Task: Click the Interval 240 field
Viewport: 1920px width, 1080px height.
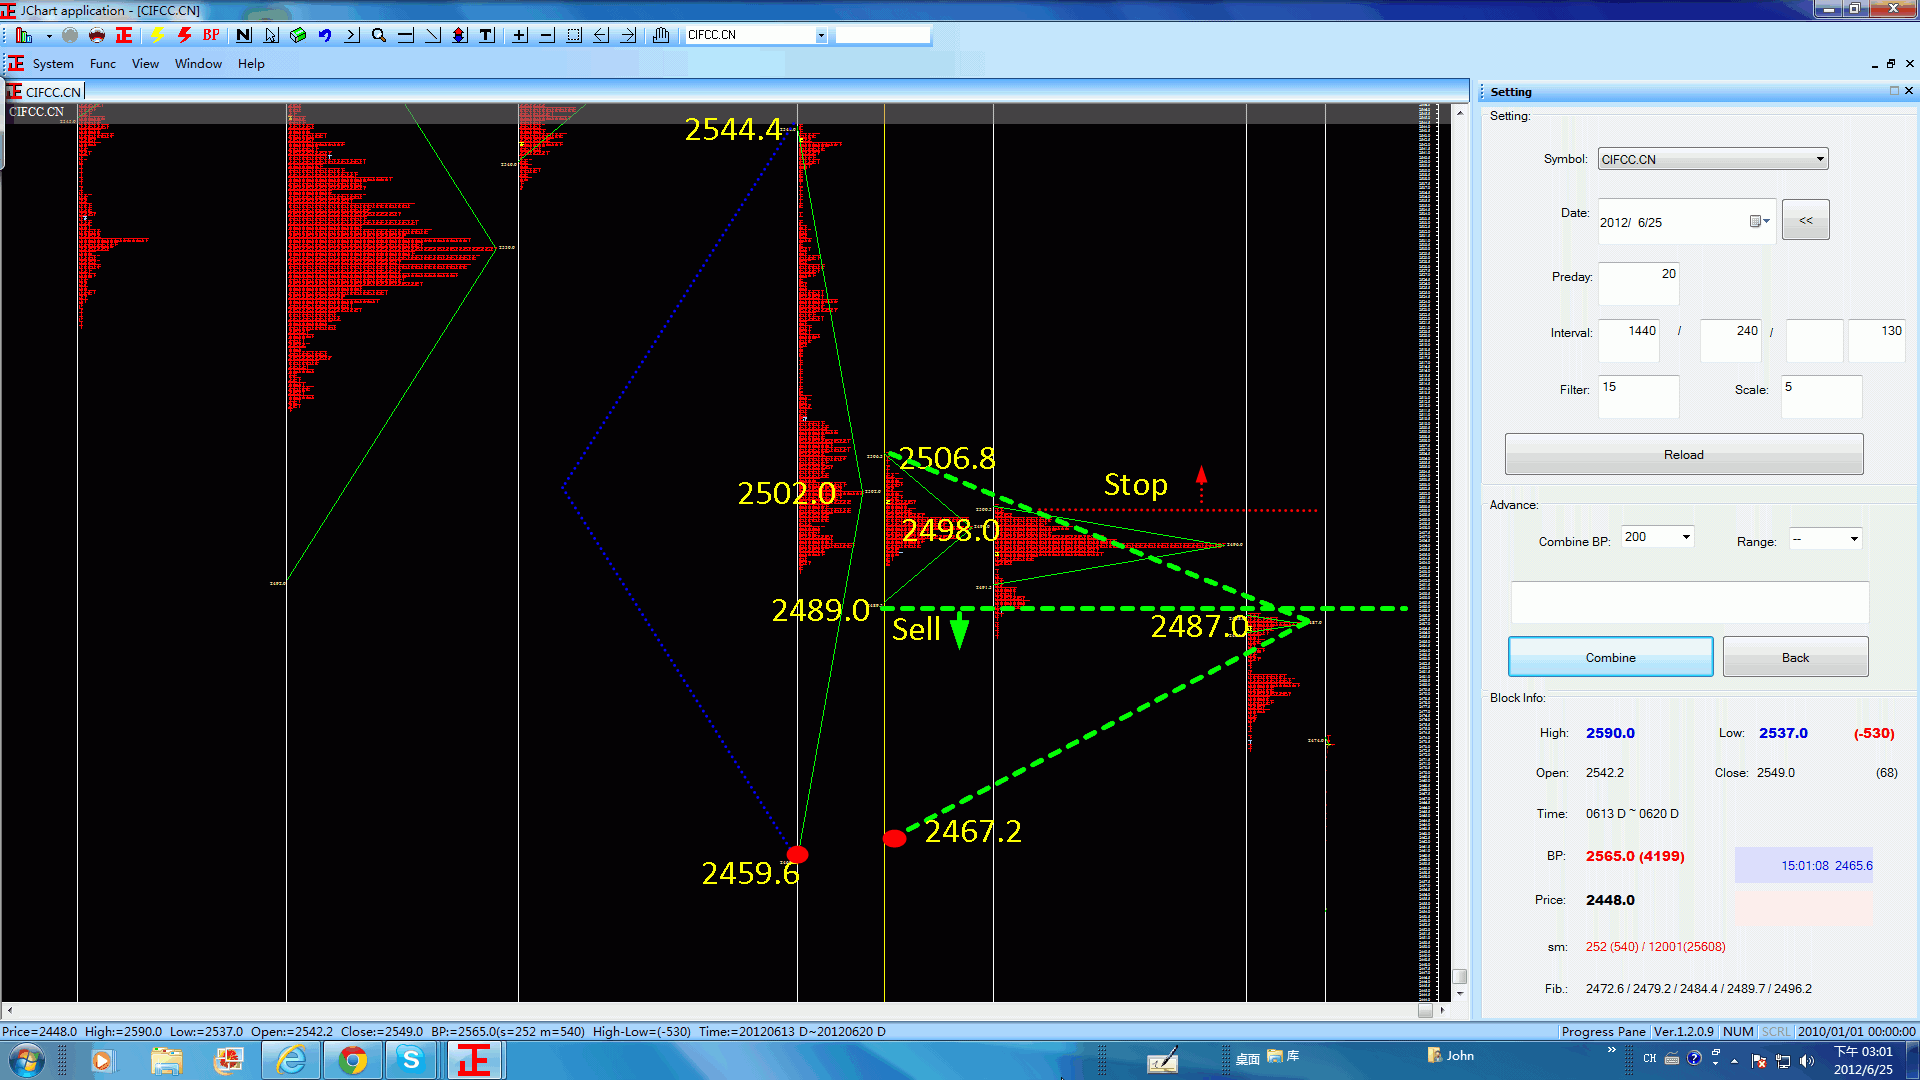Action: coord(1731,340)
